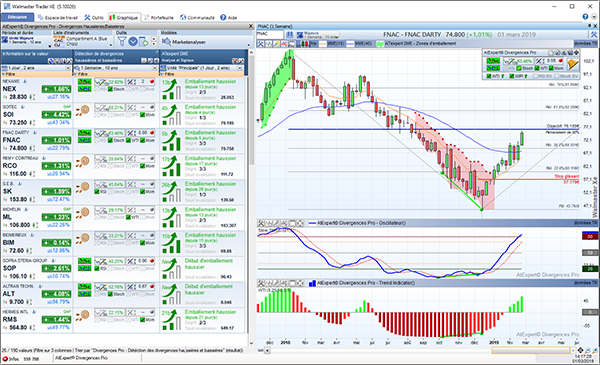Toggle RSI checkbox in the SK row

[x=97, y=191]
